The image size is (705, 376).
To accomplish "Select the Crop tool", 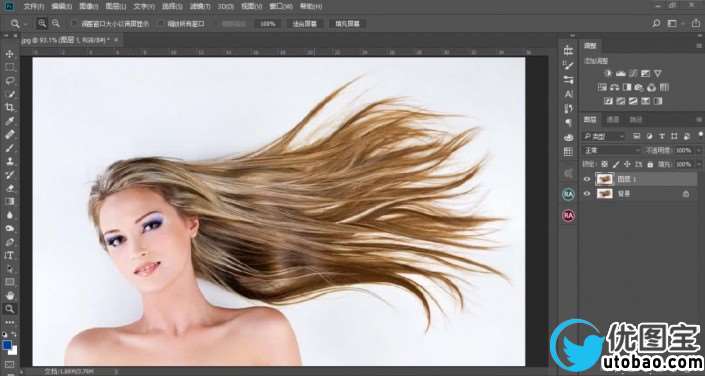I will (x=9, y=107).
